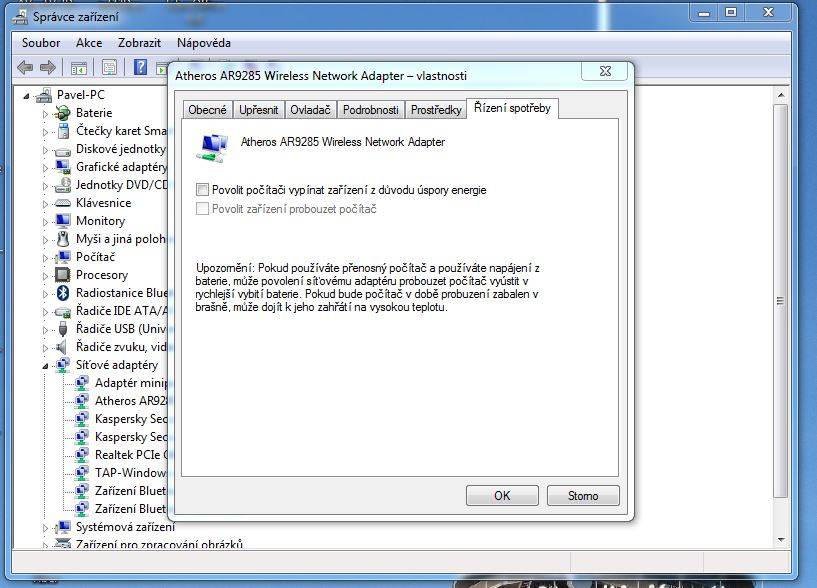Click the Realtek PCIe adapter icon

(x=82, y=455)
